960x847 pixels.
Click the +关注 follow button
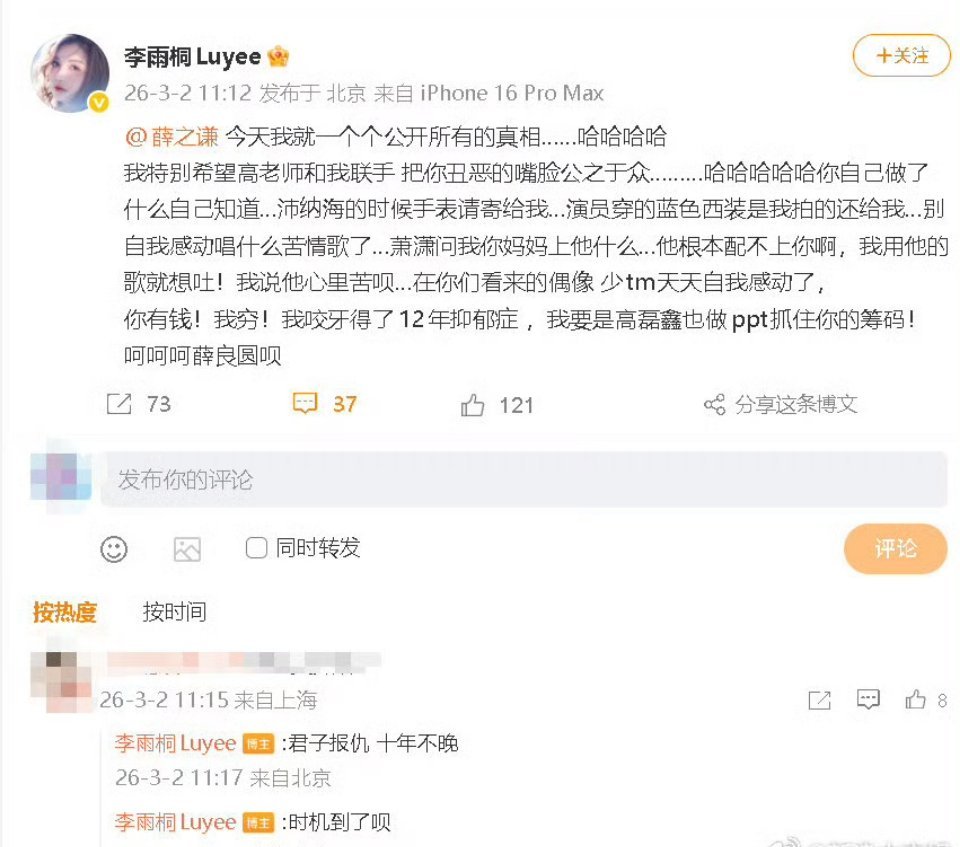[x=901, y=56]
